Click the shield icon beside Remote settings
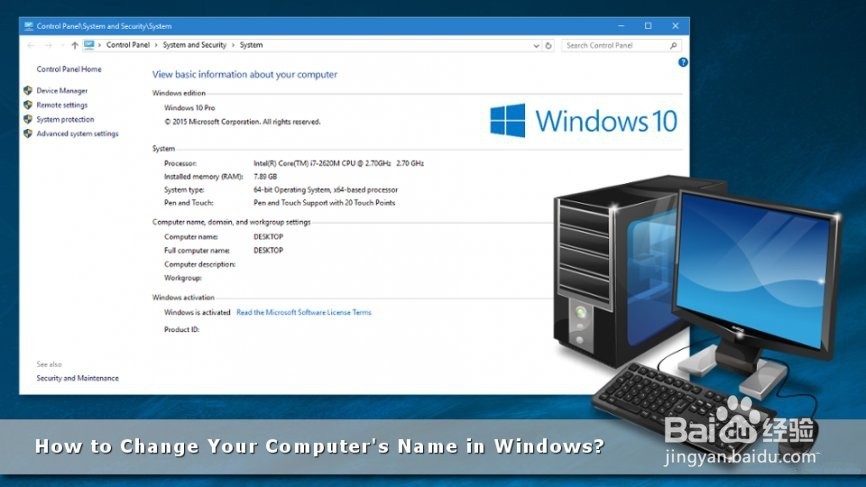 coord(28,105)
